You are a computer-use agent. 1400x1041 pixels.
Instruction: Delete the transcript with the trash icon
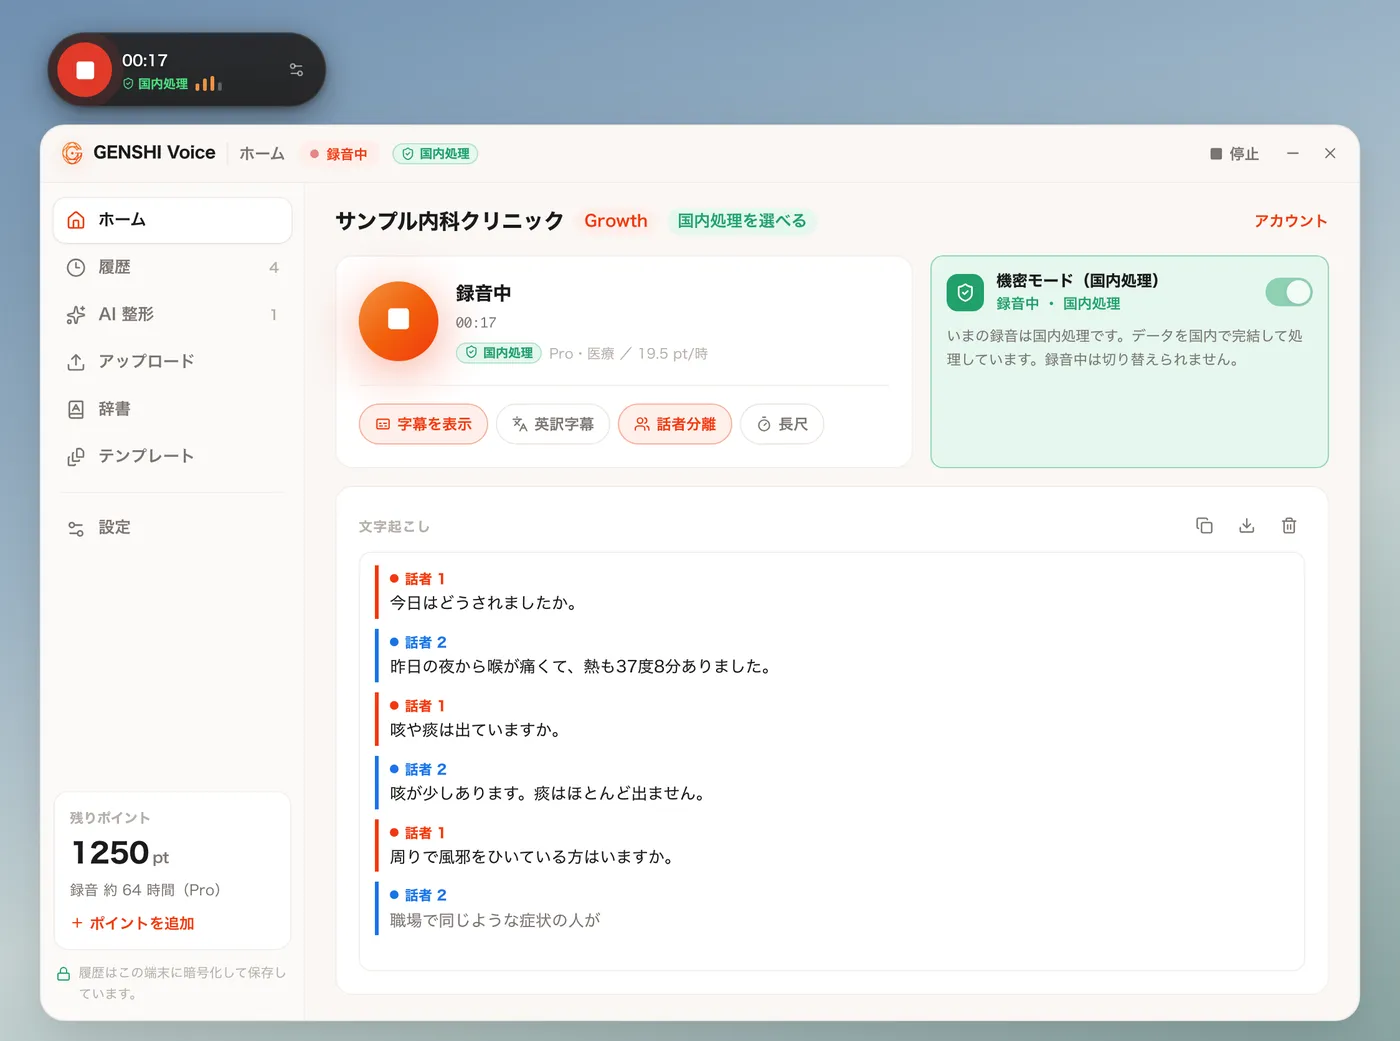pos(1289,526)
